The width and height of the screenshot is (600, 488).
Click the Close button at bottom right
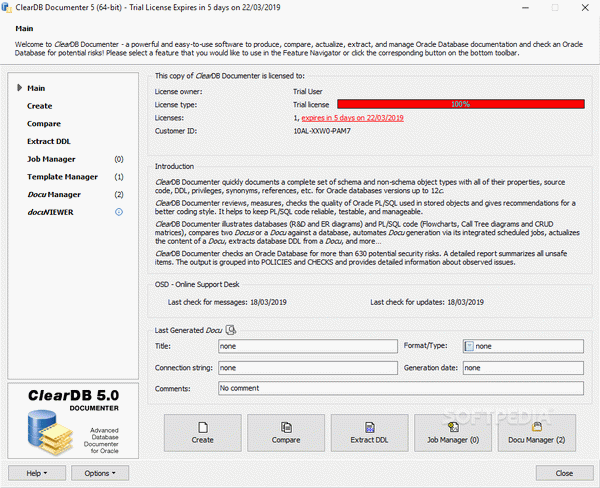coord(564,473)
